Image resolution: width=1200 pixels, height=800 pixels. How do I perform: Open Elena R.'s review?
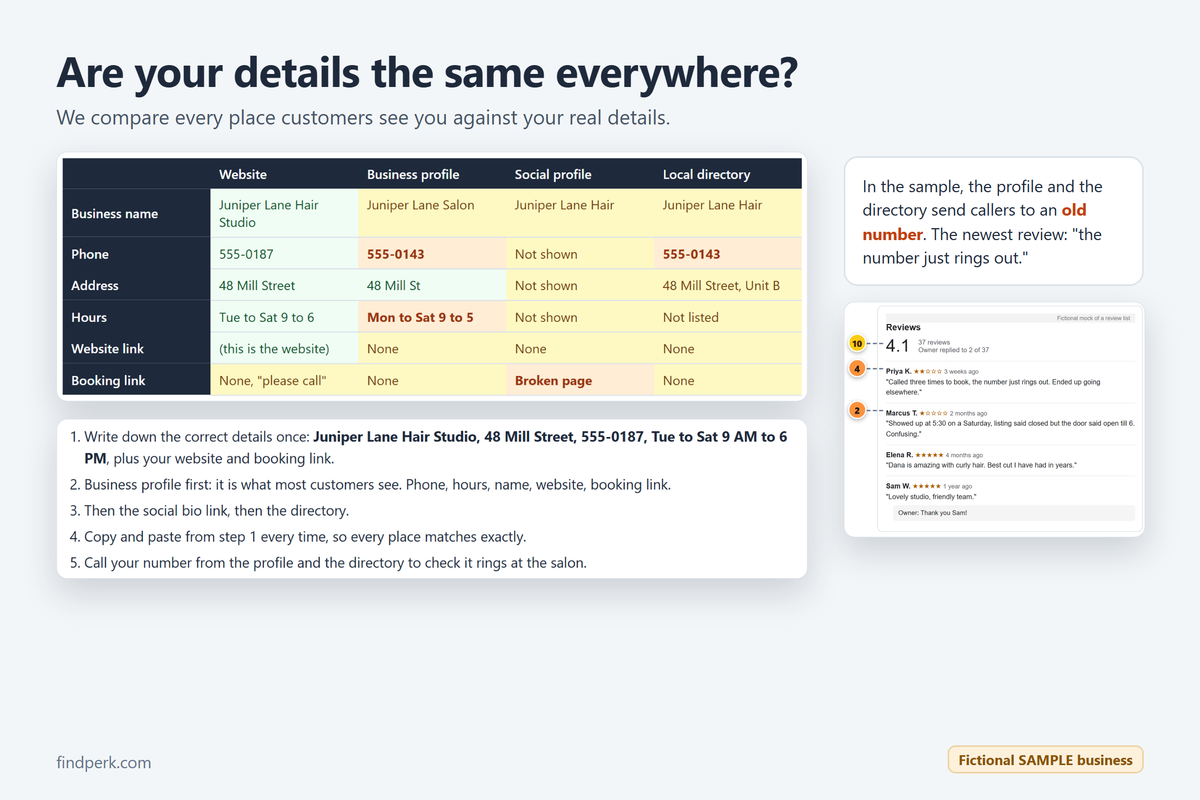1010,460
